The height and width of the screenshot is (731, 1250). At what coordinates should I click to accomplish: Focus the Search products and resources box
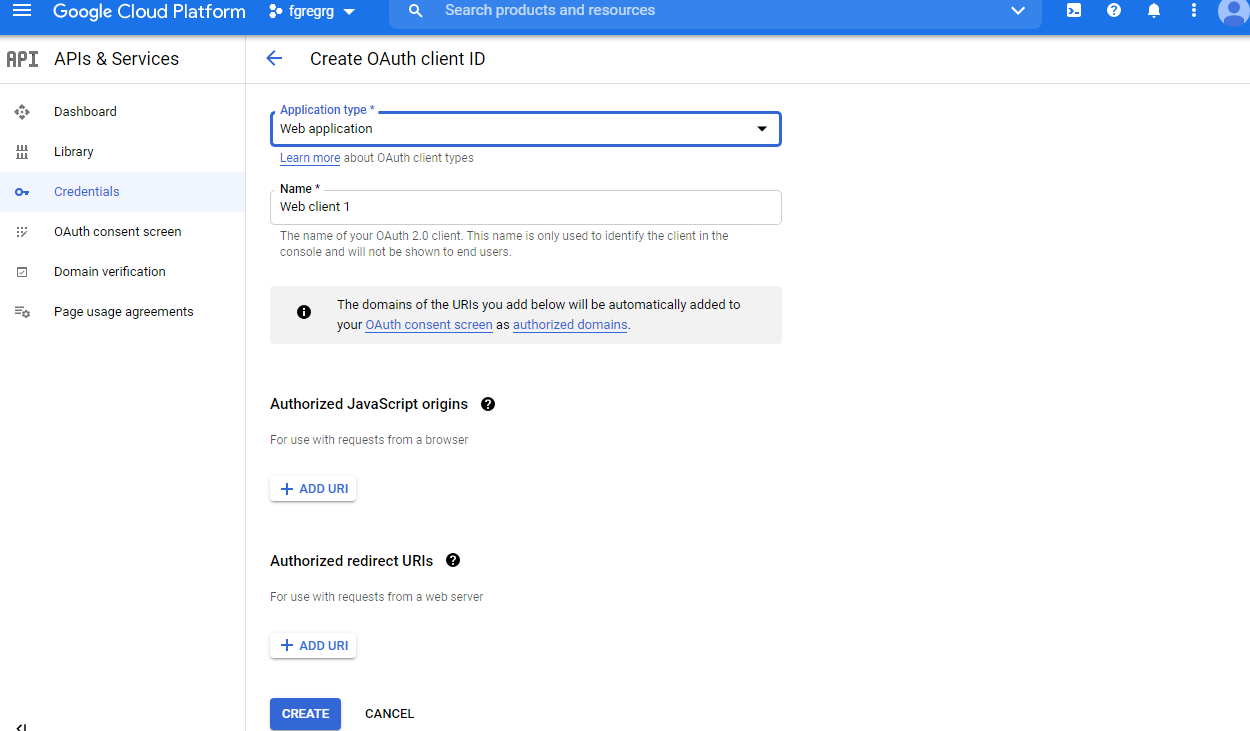point(700,11)
